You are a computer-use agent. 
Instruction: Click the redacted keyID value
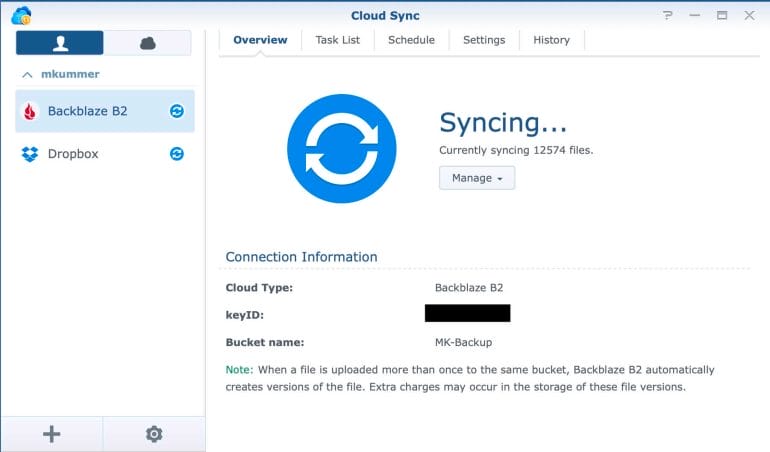(x=468, y=313)
